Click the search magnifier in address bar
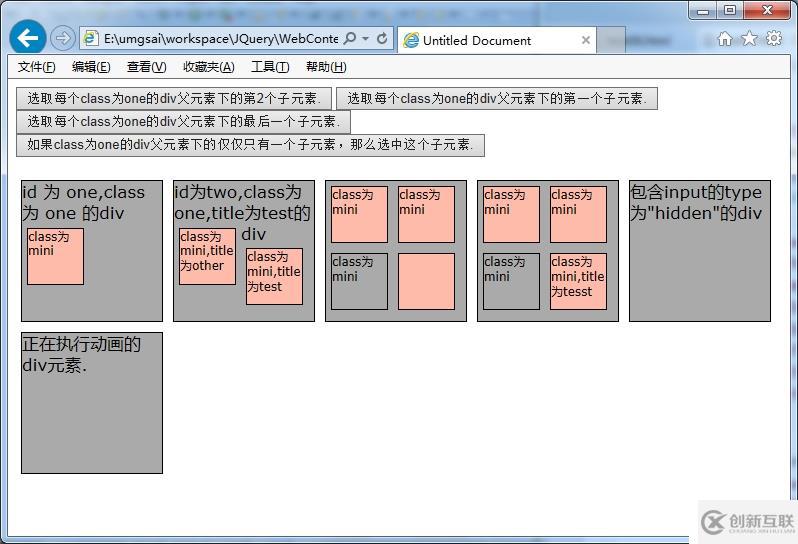Image resolution: width=798 pixels, height=544 pixels. pyautogui.click(x=350, y=38)
